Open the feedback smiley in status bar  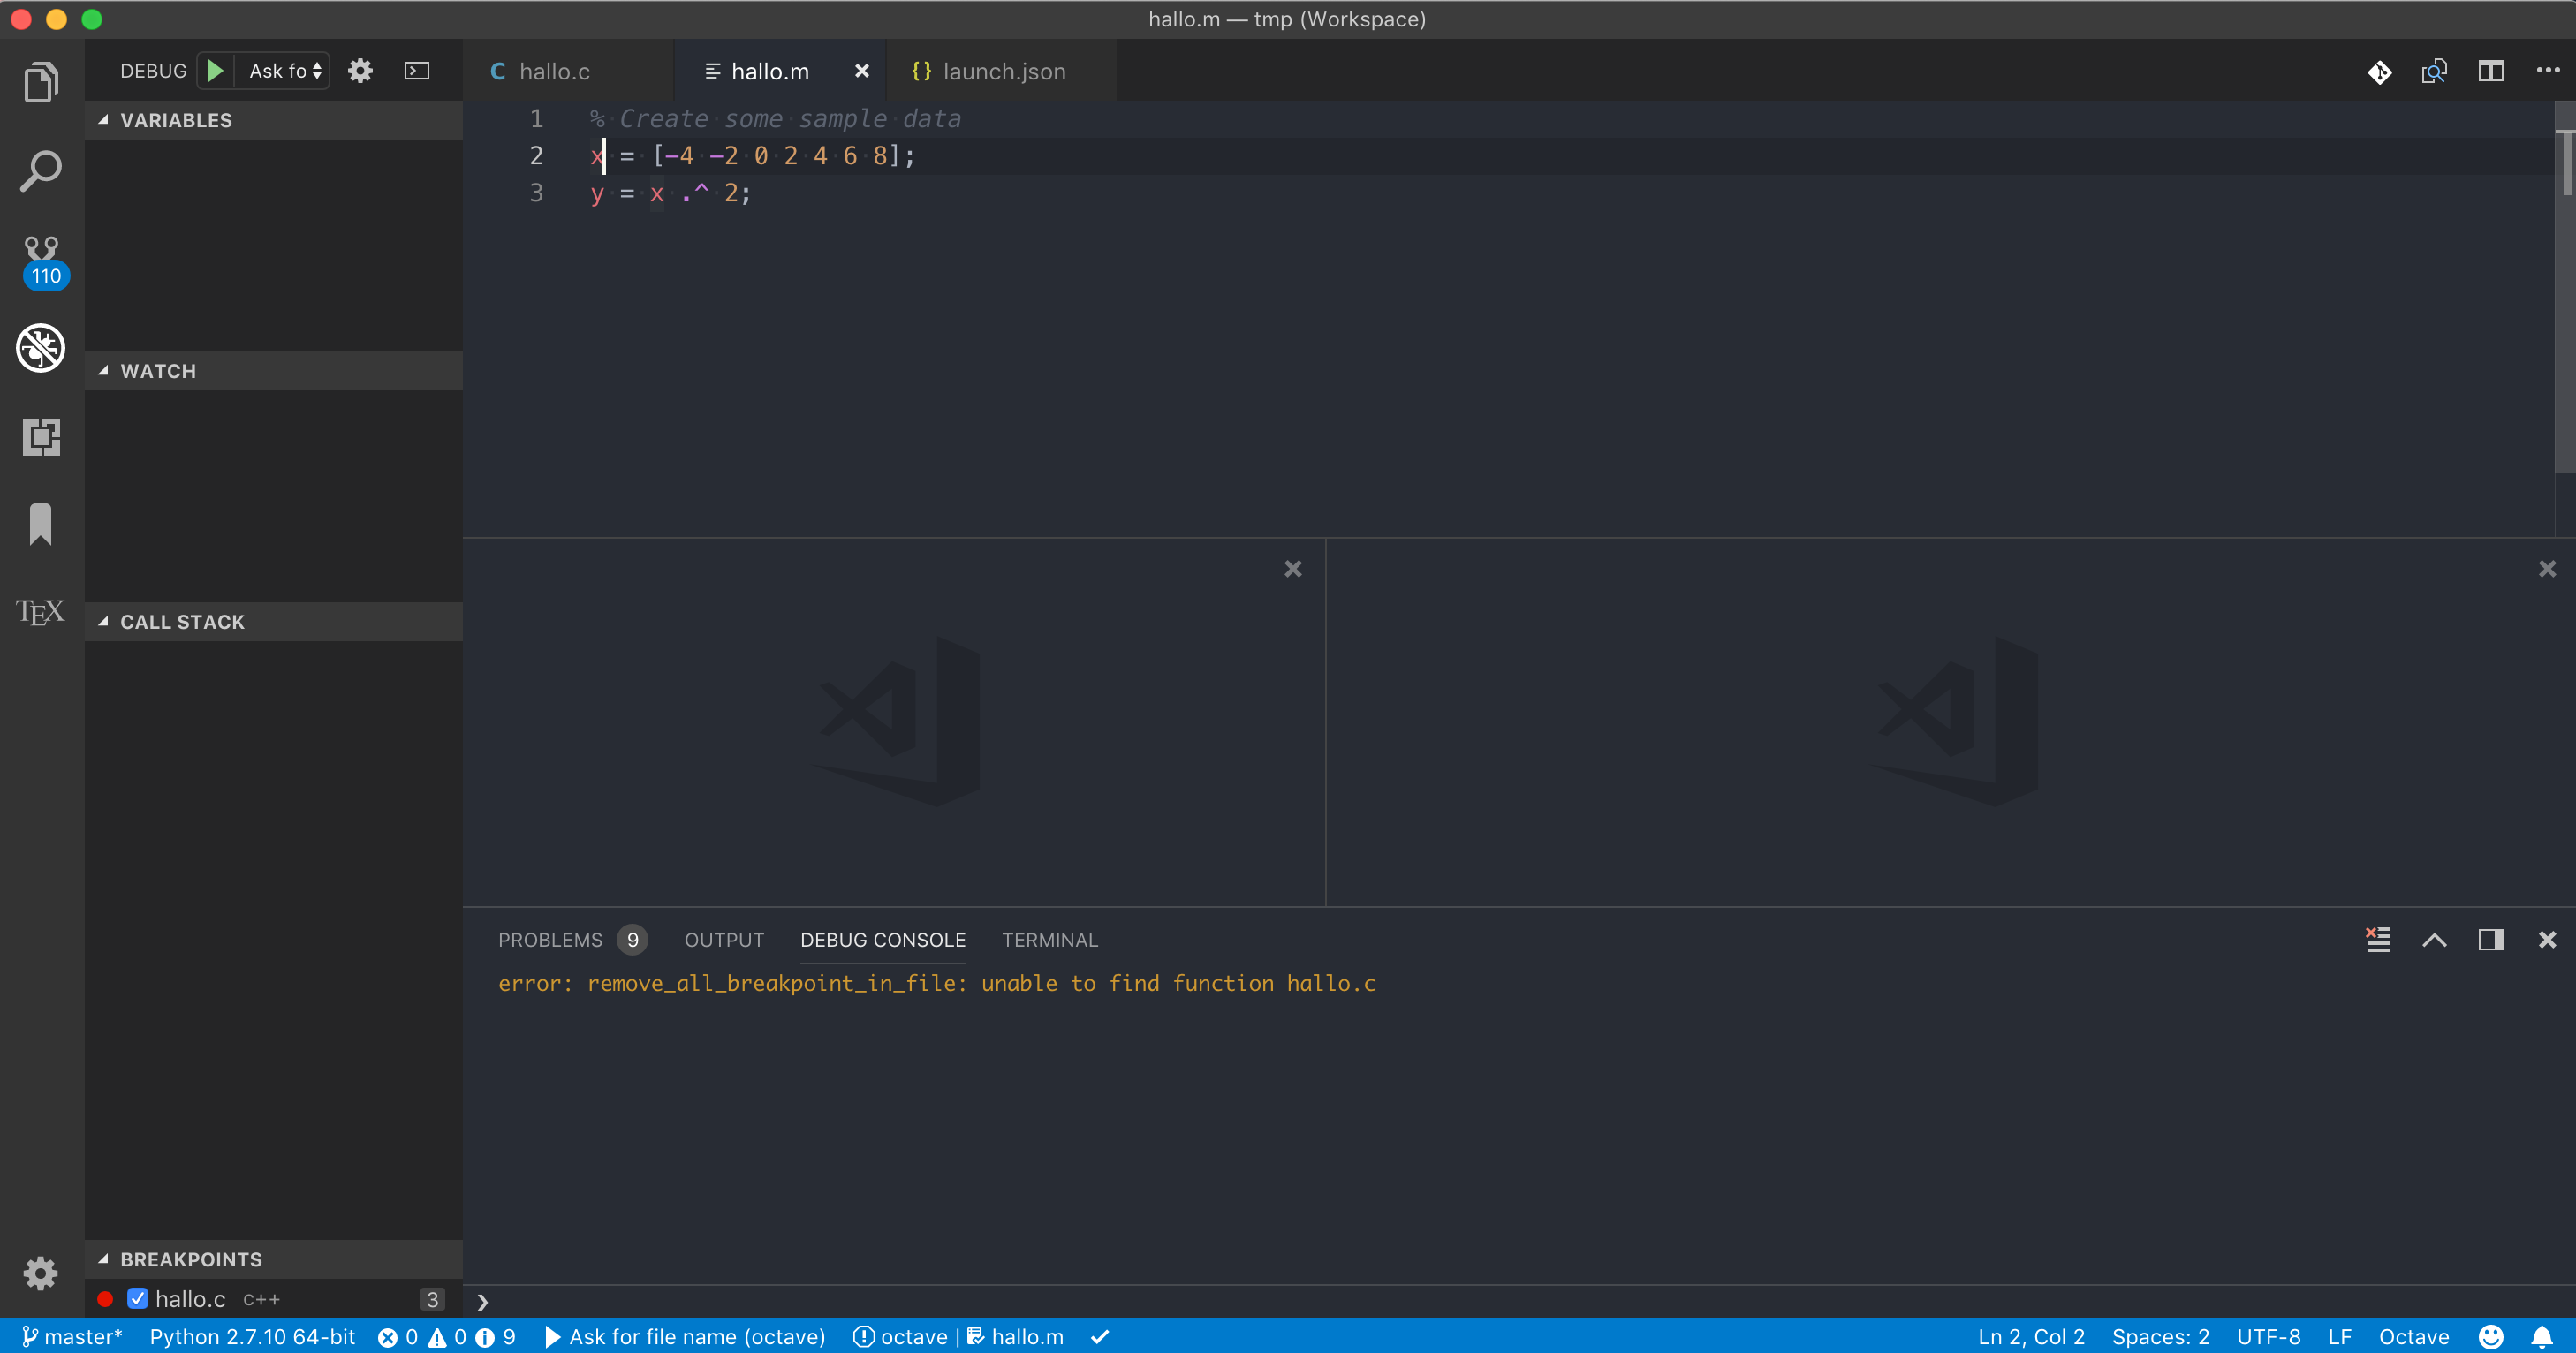point(2490,1337)
